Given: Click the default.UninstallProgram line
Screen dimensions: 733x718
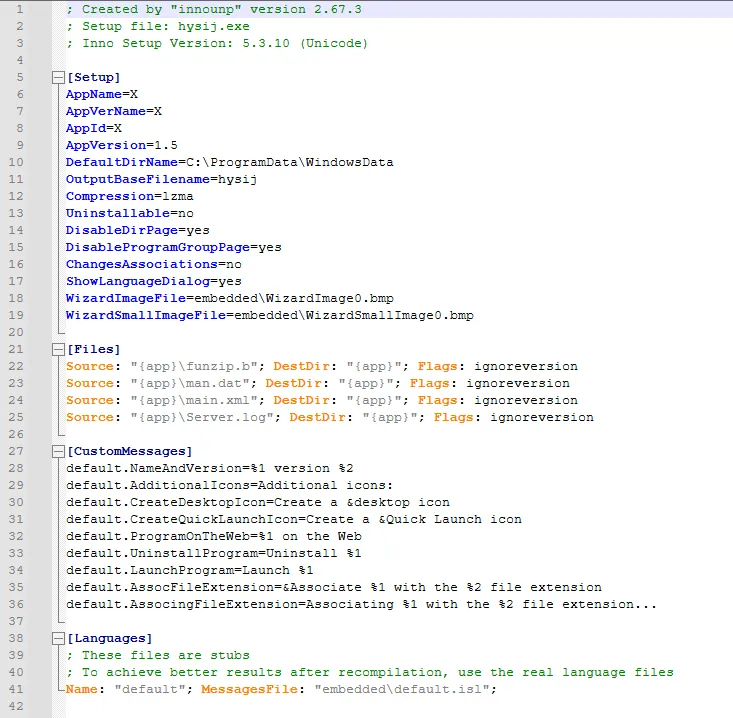Looking at the screenshot, I should click(214, 553).
